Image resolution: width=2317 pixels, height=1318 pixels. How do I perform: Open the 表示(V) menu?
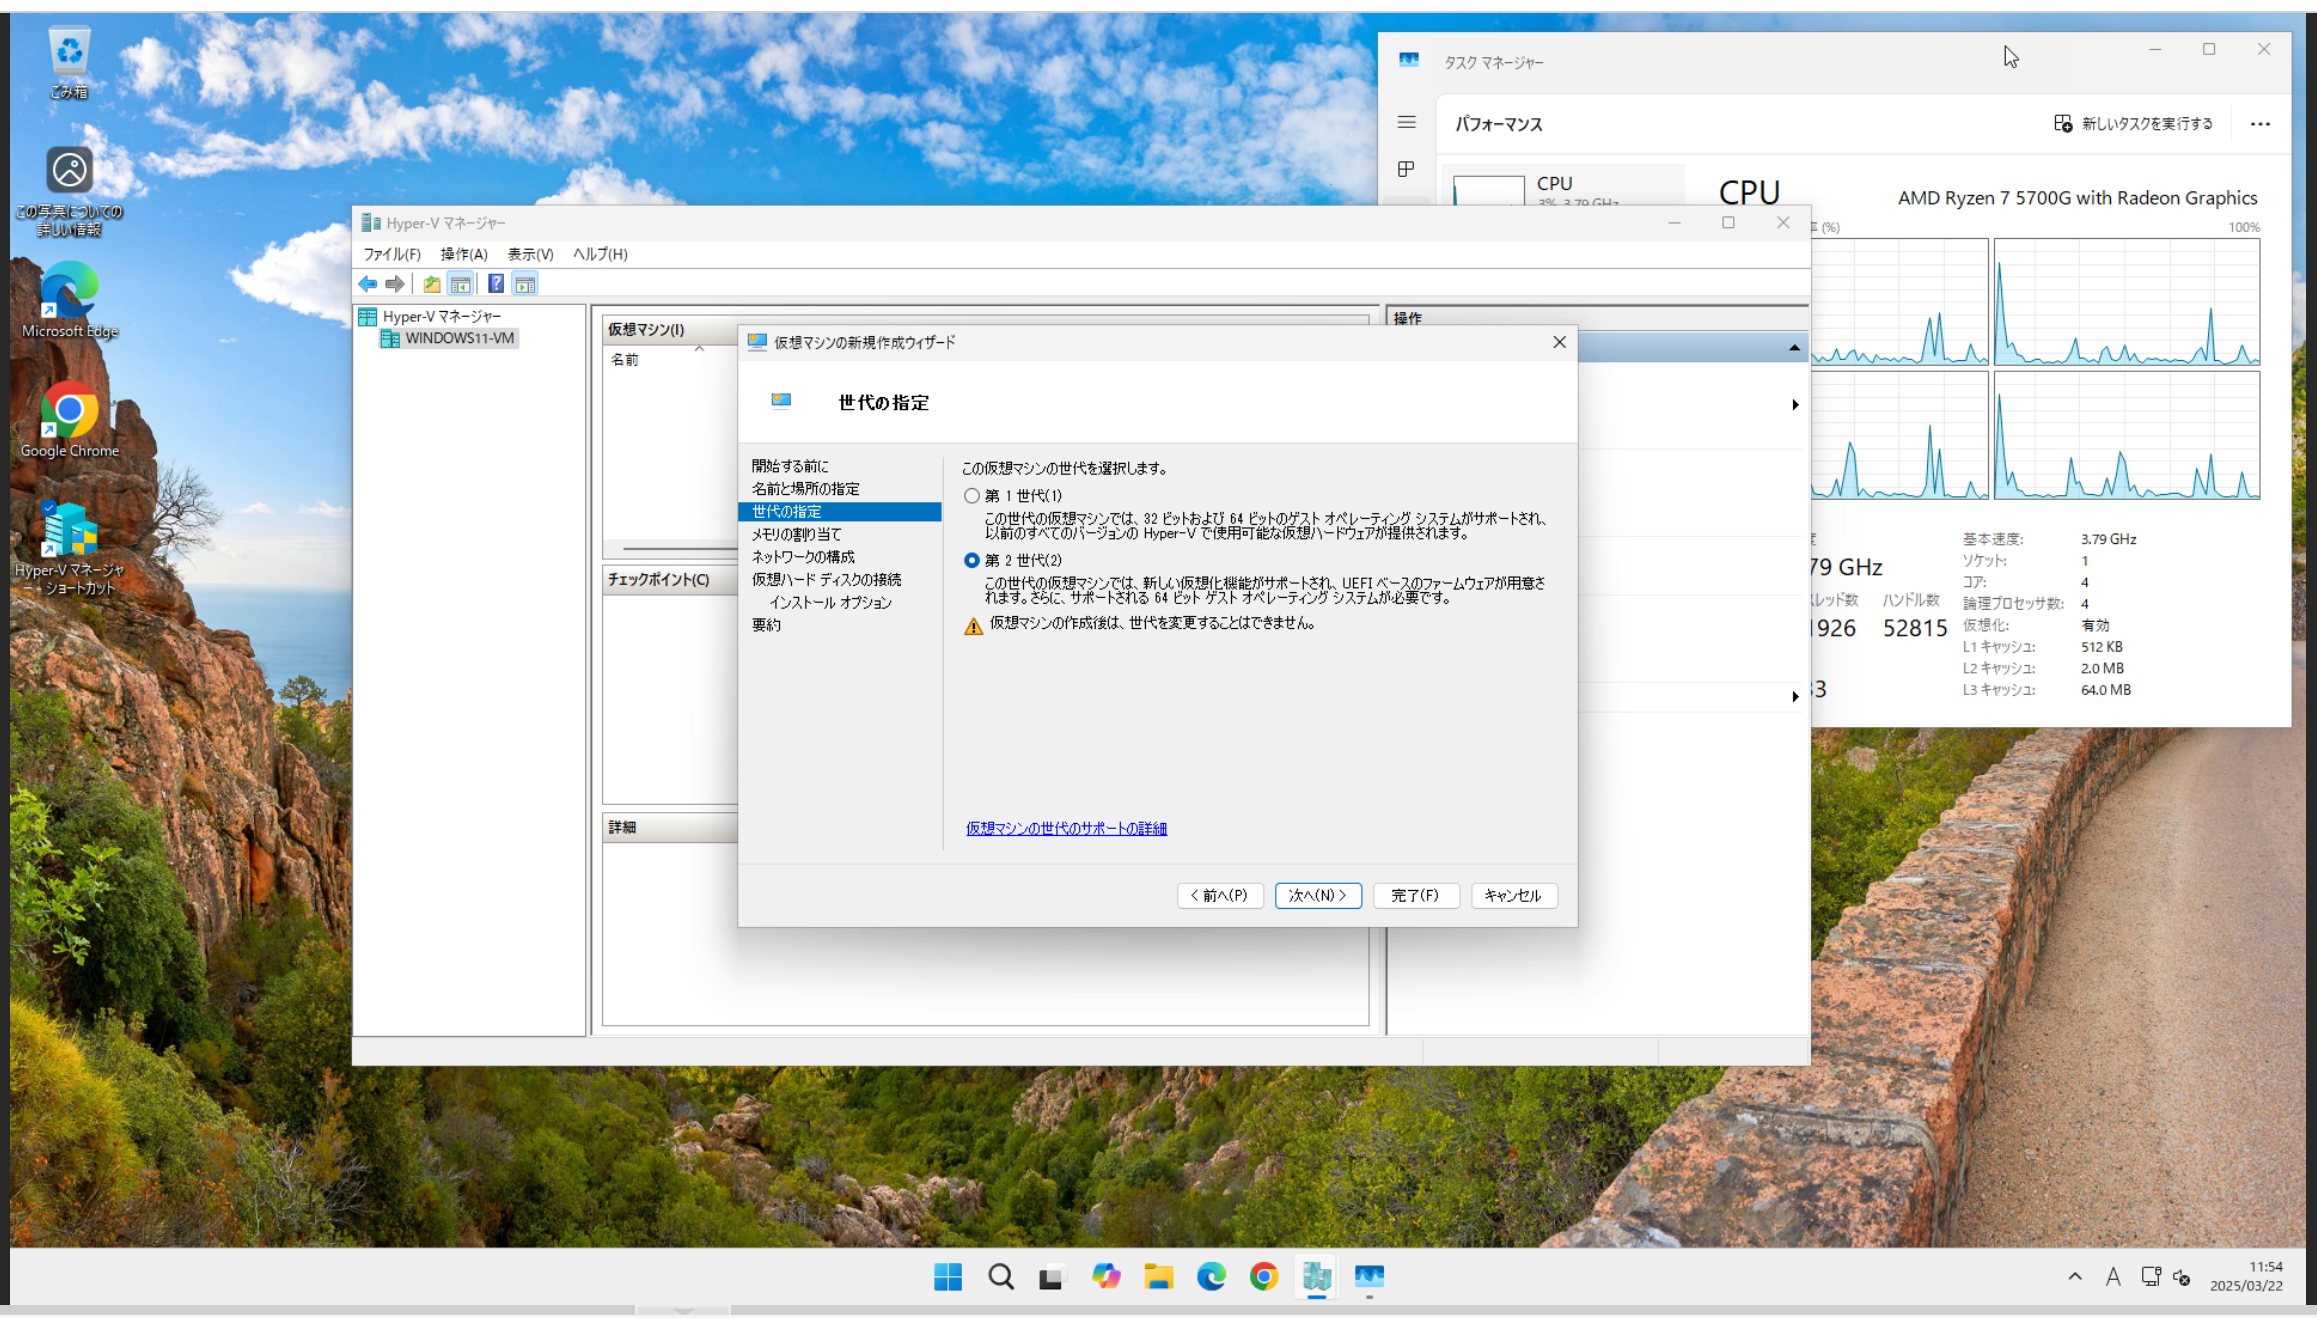point(529,254)
